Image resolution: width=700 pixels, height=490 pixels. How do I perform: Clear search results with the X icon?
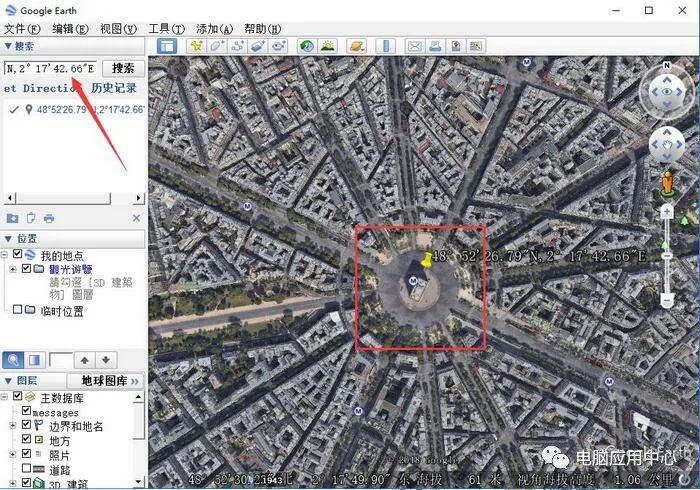[x=136, y=218]
